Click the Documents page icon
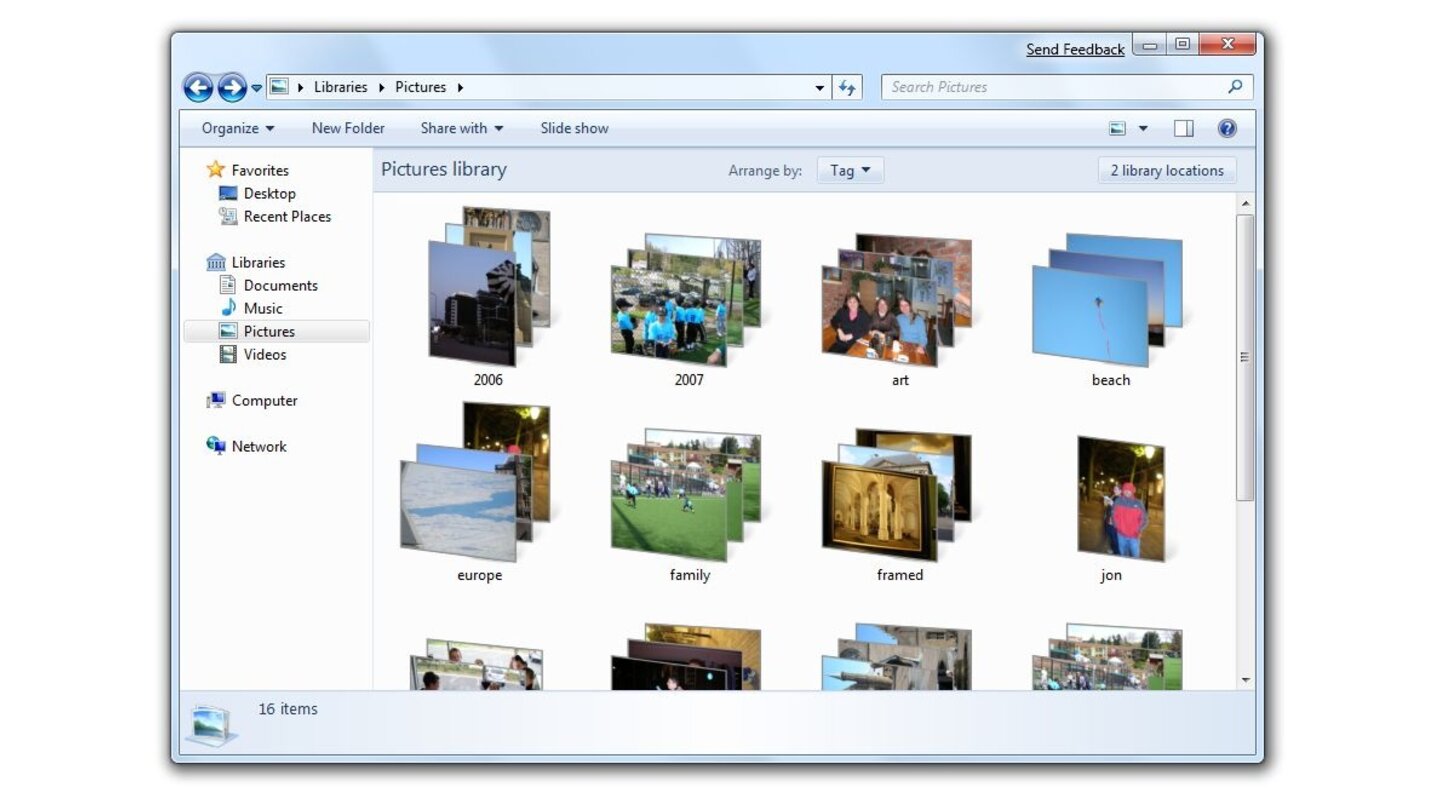 click(228, 285)
